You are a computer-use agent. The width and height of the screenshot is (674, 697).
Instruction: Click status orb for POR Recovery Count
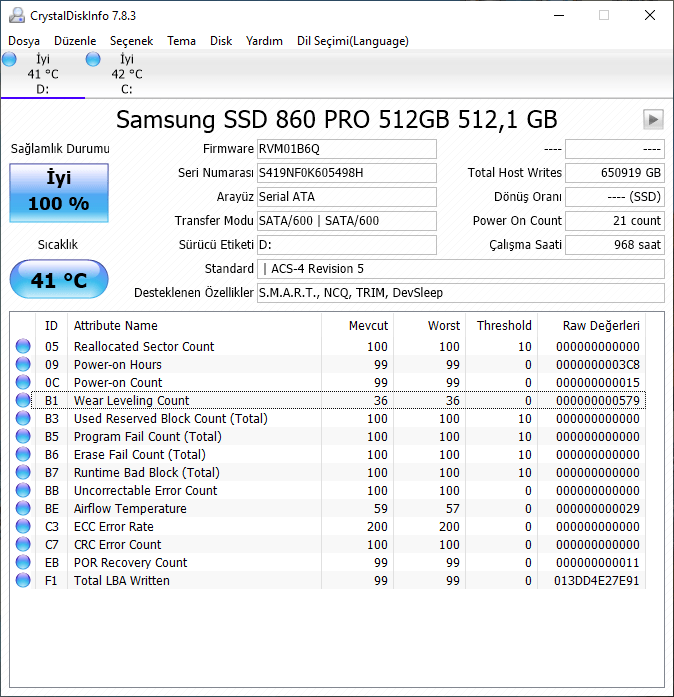(x=23, y=562)
